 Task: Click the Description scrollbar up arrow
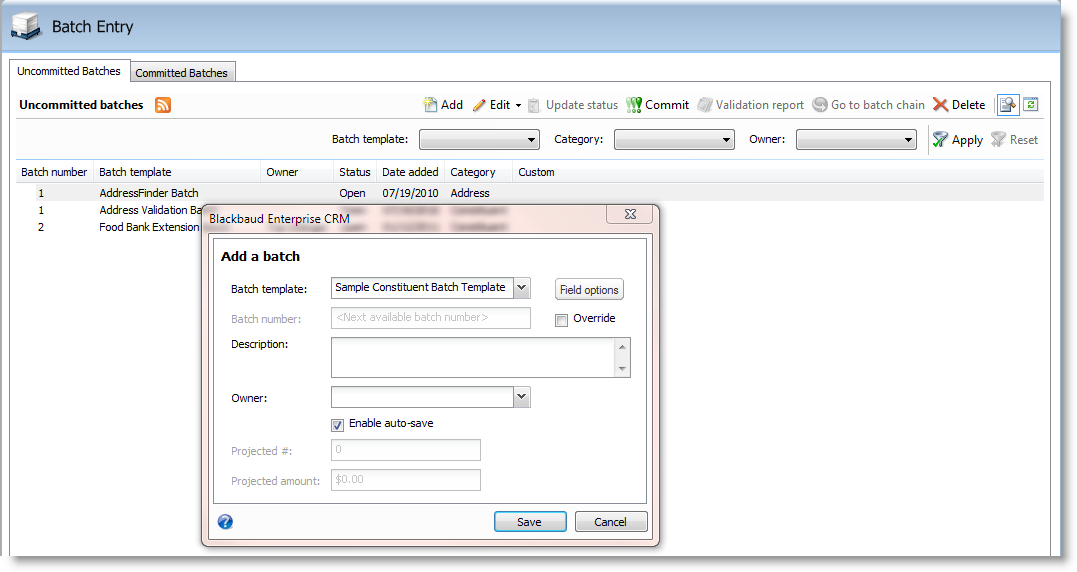coord(622,347)
